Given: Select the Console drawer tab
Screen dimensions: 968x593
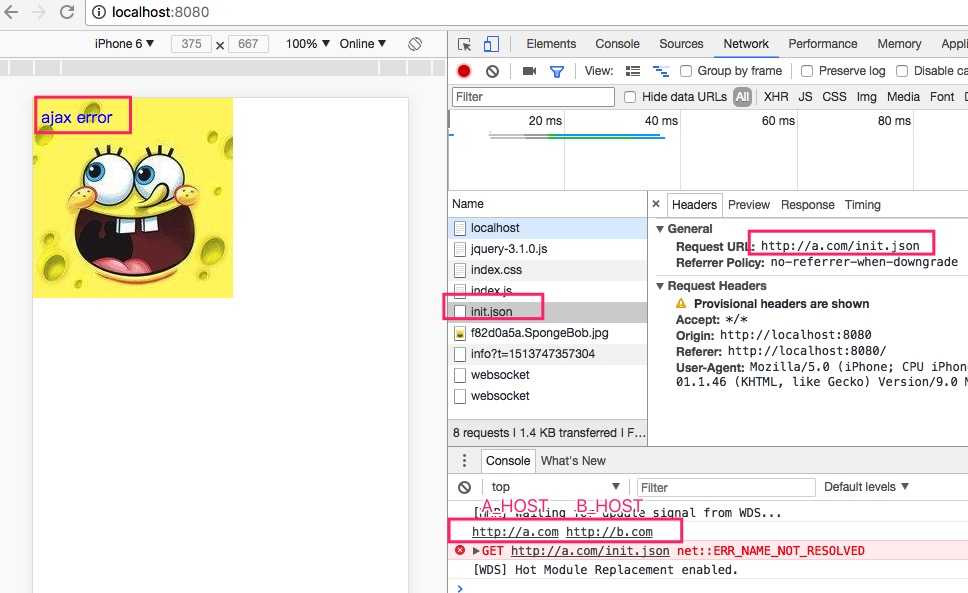Looking at the screenshot, I should click(507, 461).
